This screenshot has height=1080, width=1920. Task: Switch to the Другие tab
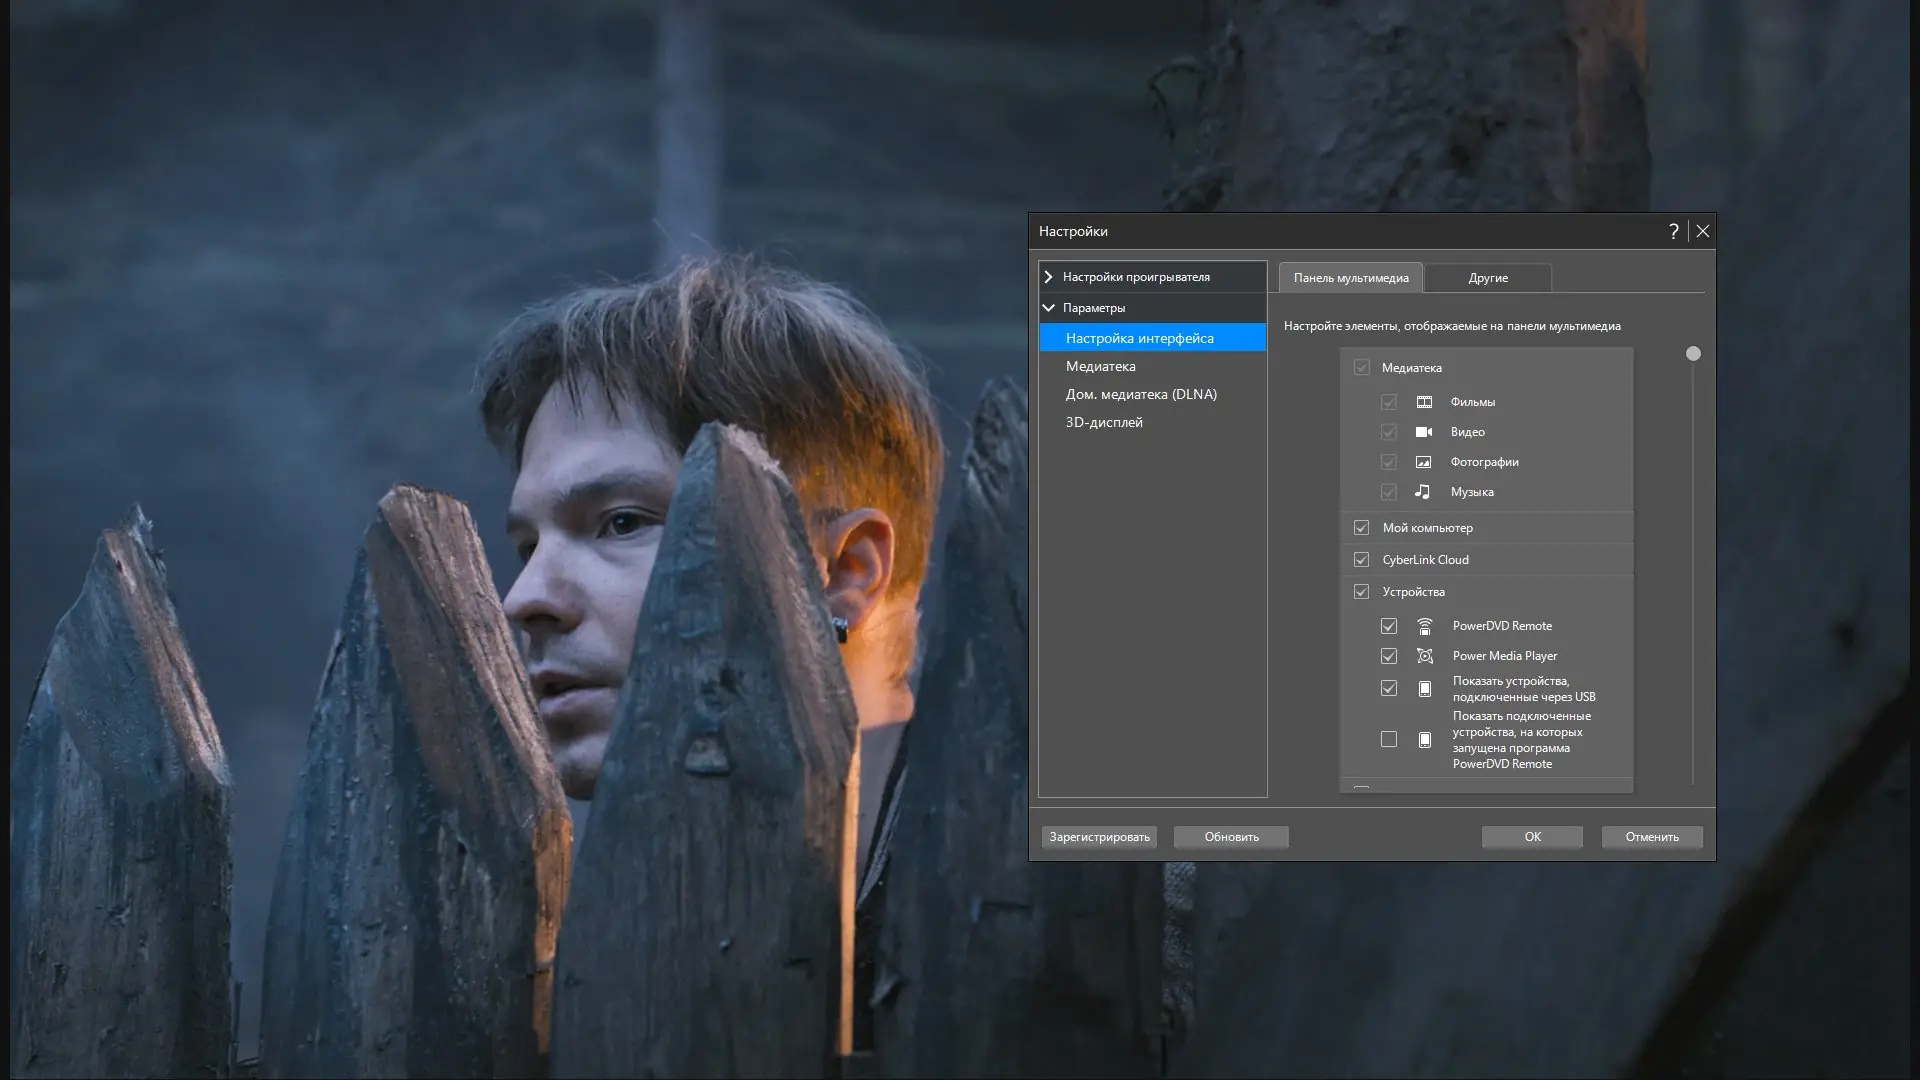1487,278
